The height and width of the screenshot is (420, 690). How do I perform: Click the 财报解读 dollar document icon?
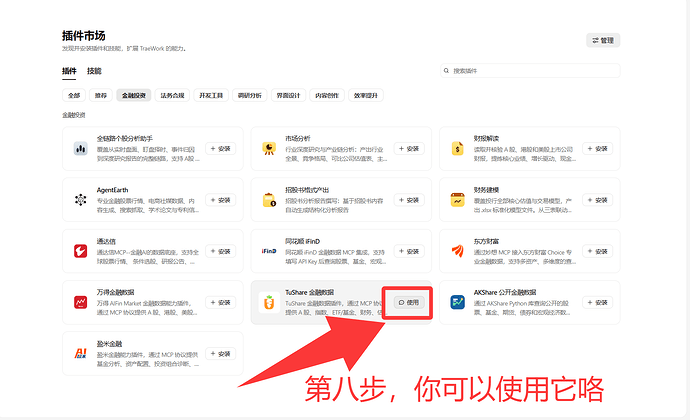click(458, 149)
